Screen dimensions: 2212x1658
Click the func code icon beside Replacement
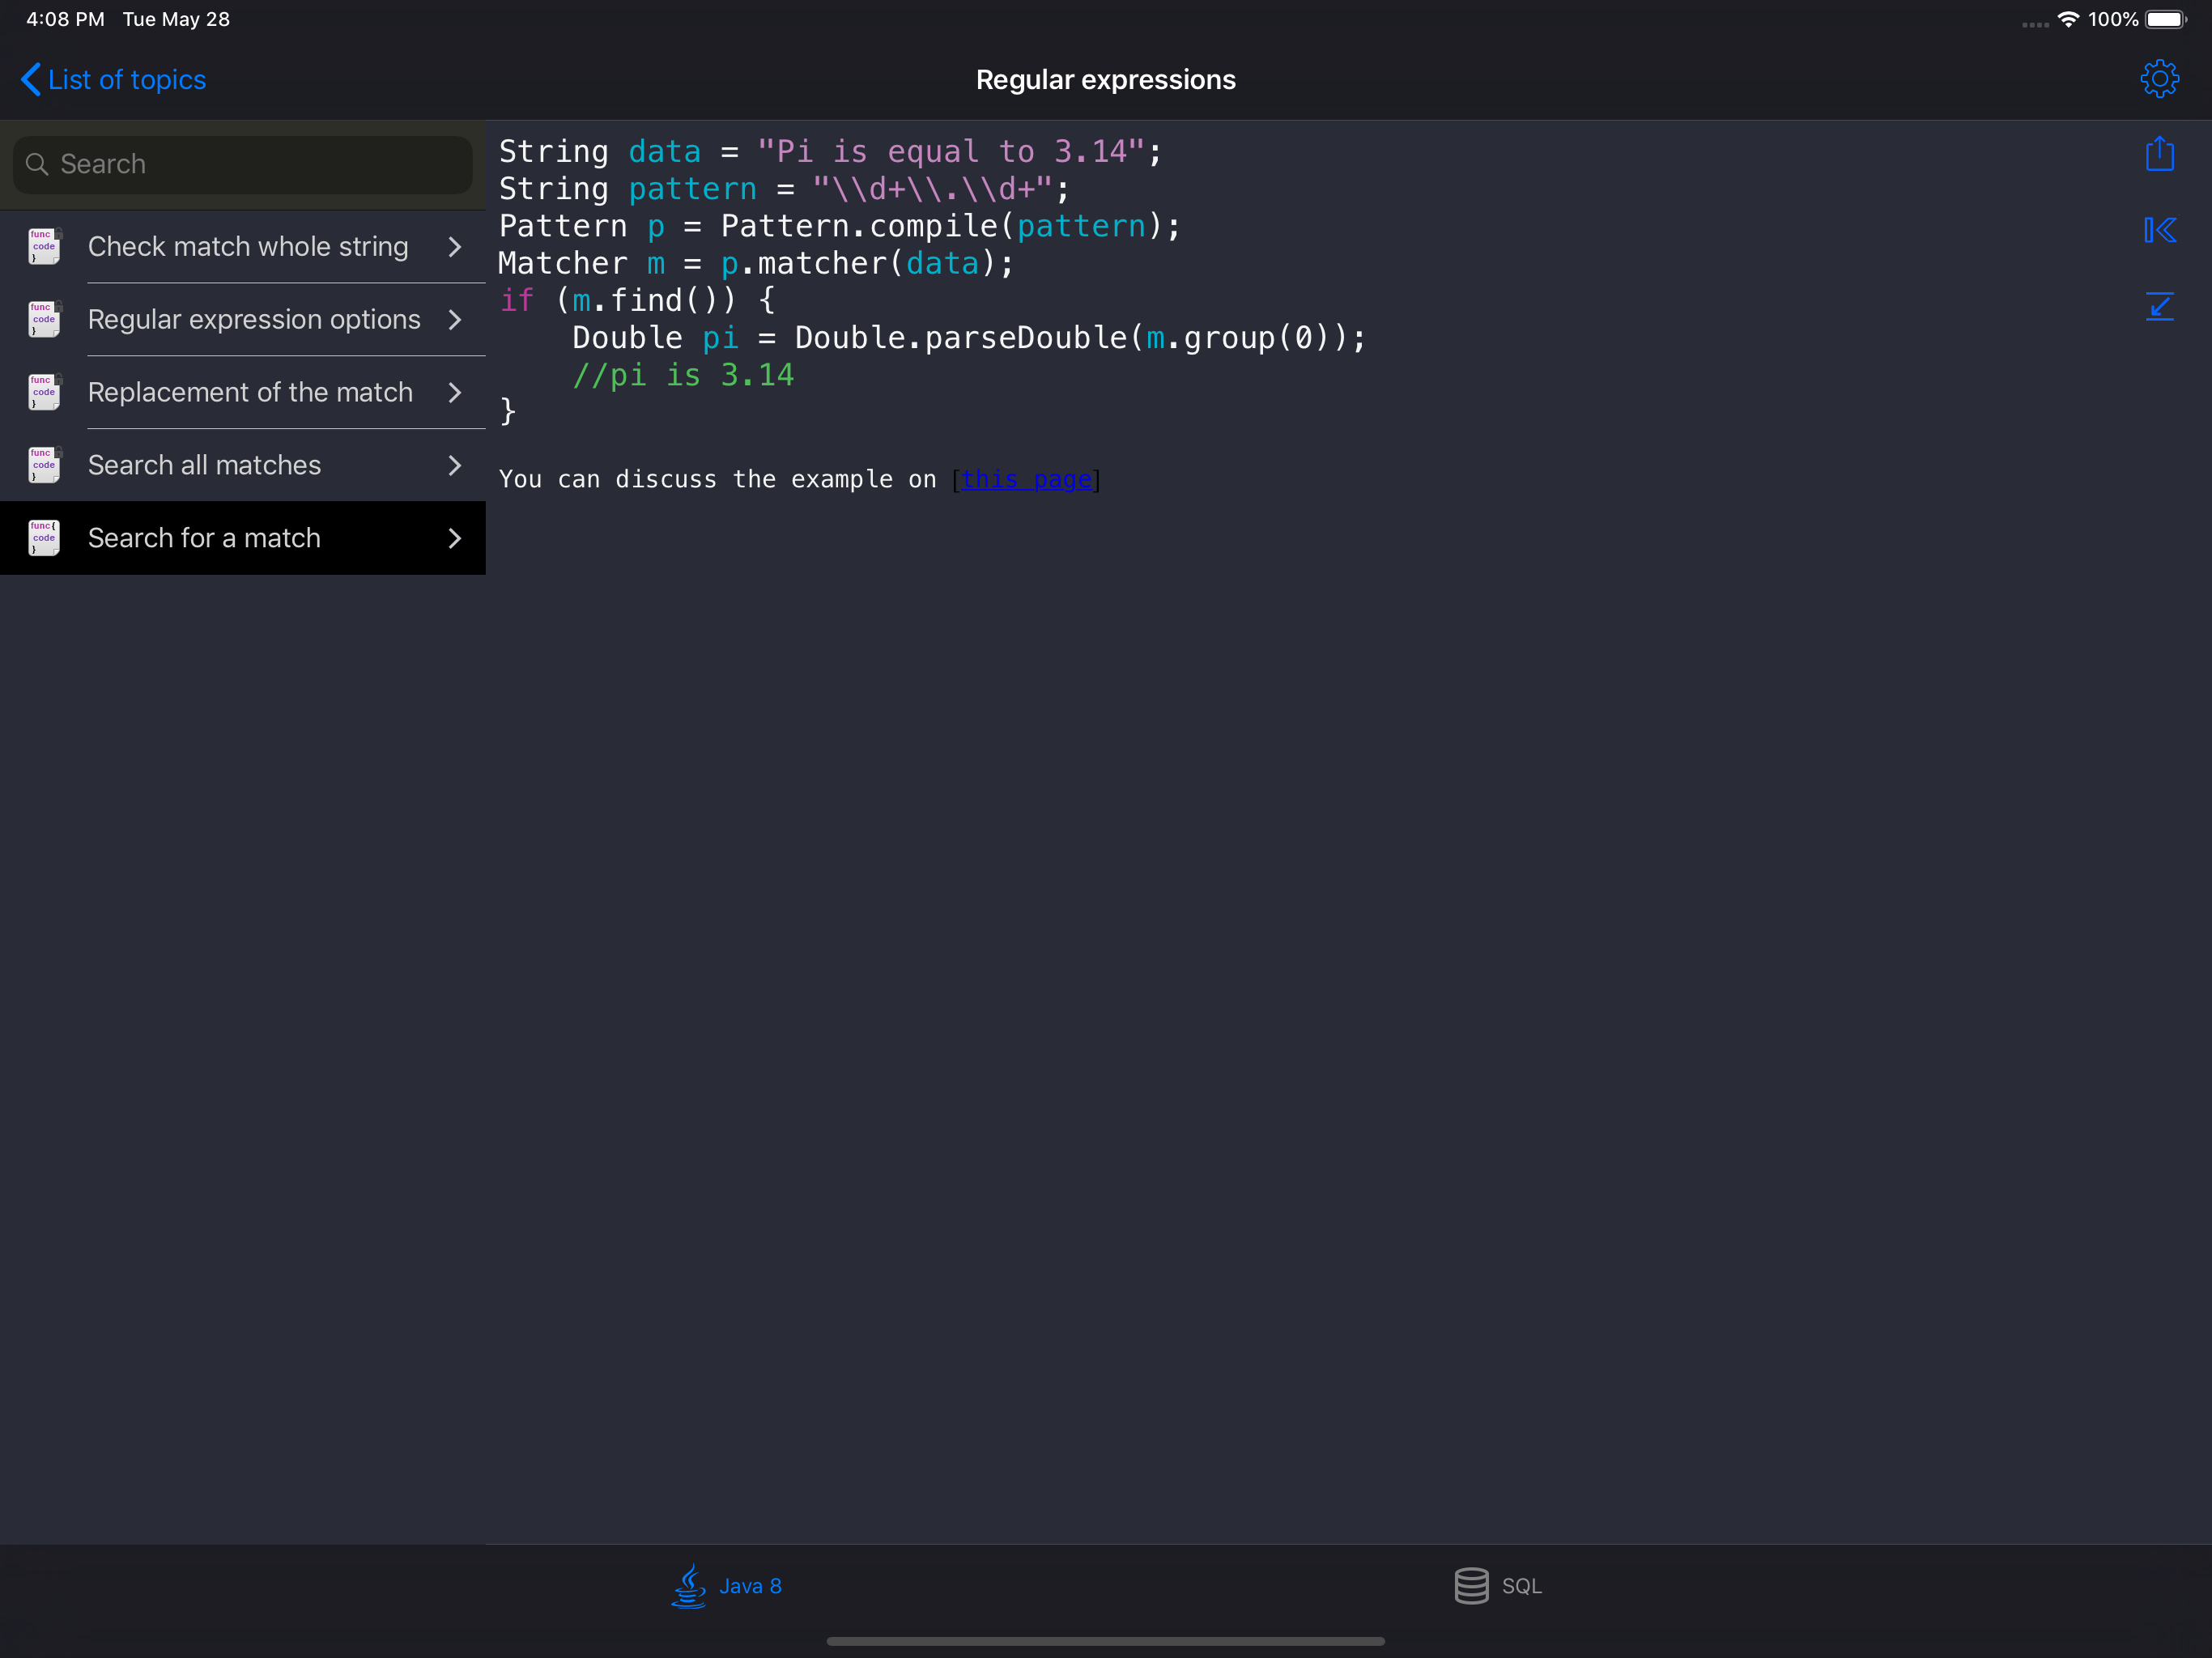point(44,392)
